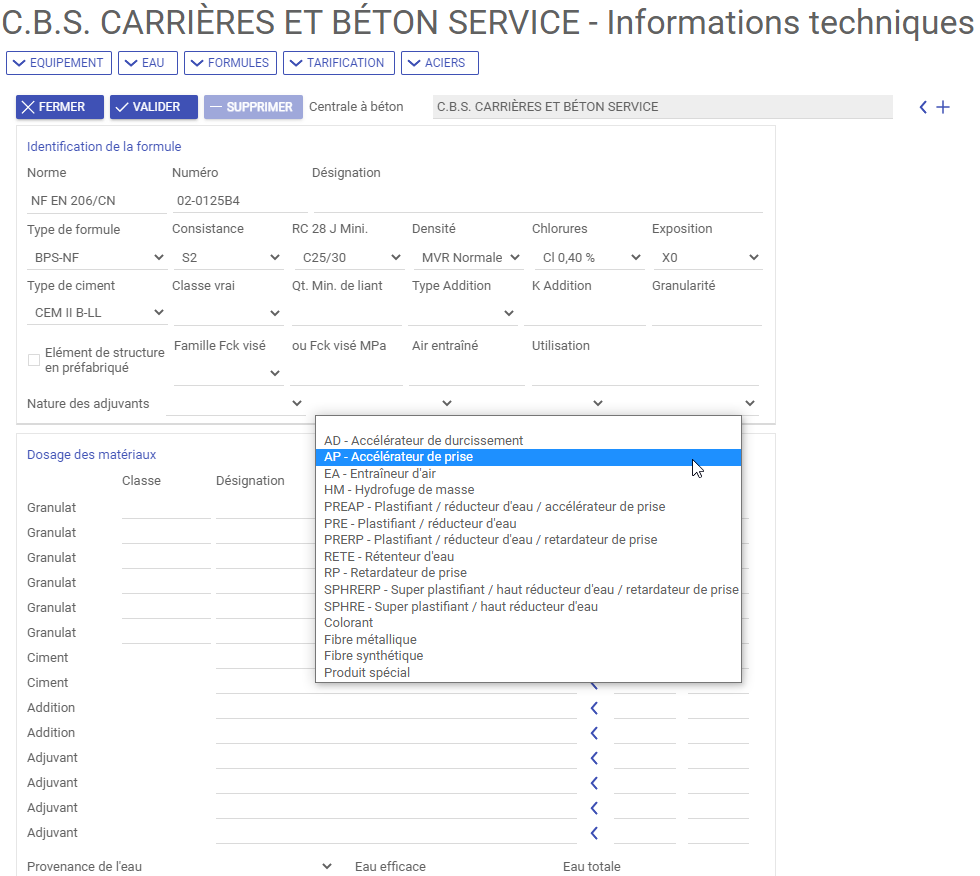Open the Classe vrai dropdown

[228, 312]
